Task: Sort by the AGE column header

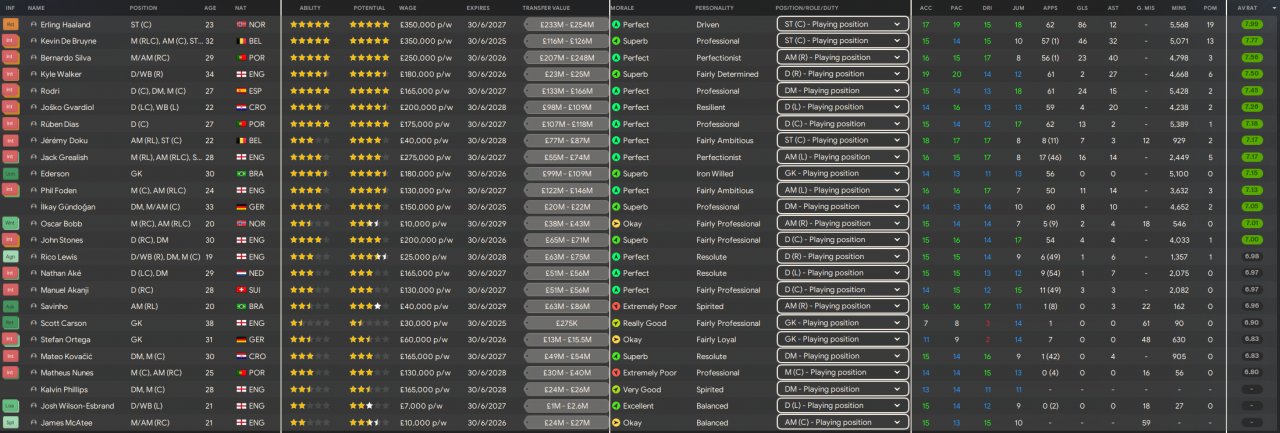Action: 210,7
